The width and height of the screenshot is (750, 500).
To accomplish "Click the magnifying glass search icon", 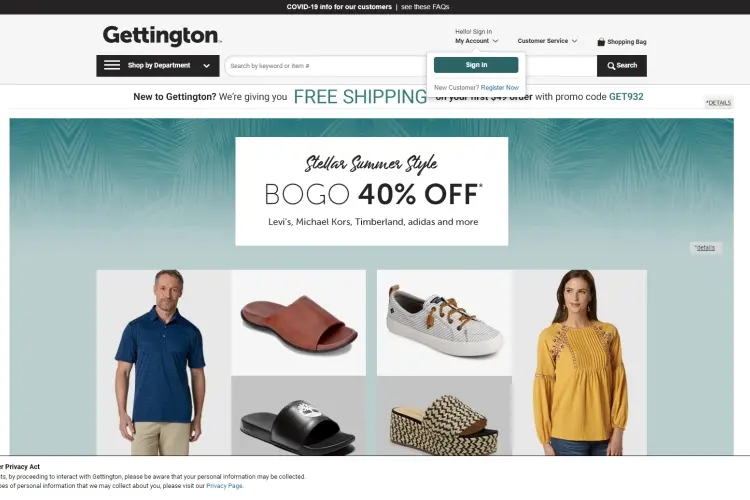I will tap(611, 66).
